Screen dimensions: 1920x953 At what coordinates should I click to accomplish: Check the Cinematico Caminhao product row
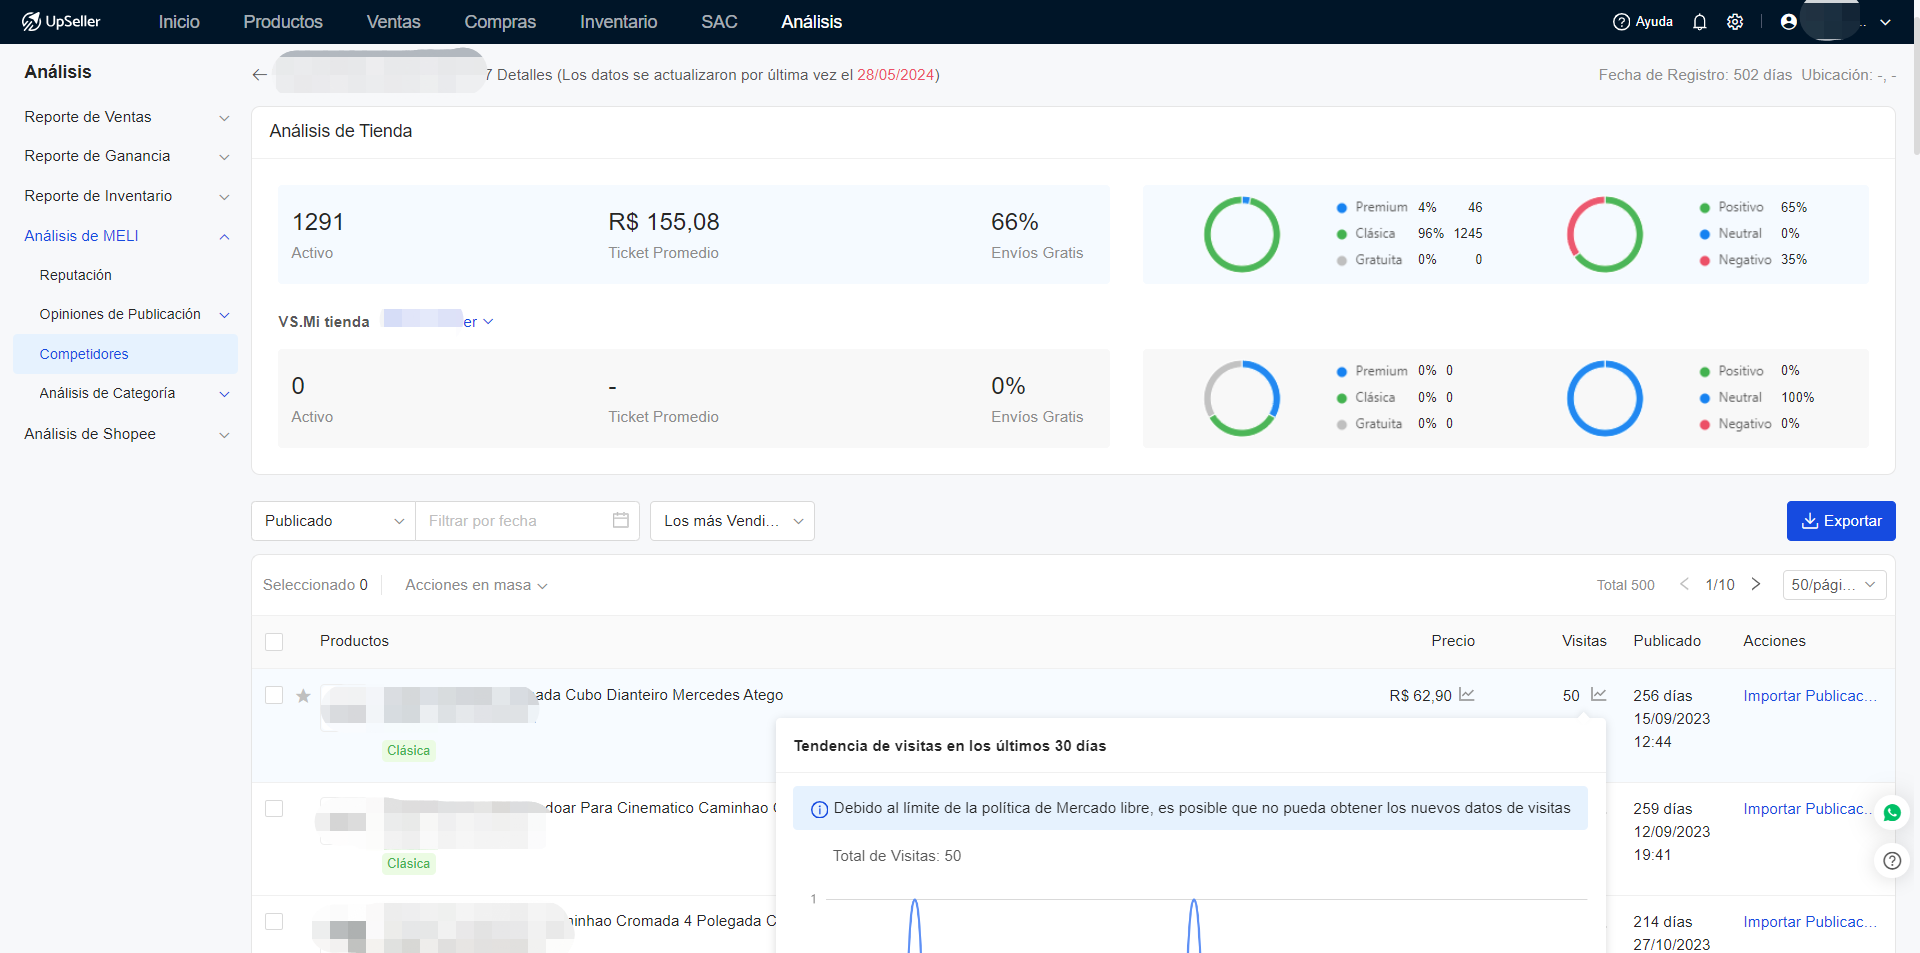(274, 808)
